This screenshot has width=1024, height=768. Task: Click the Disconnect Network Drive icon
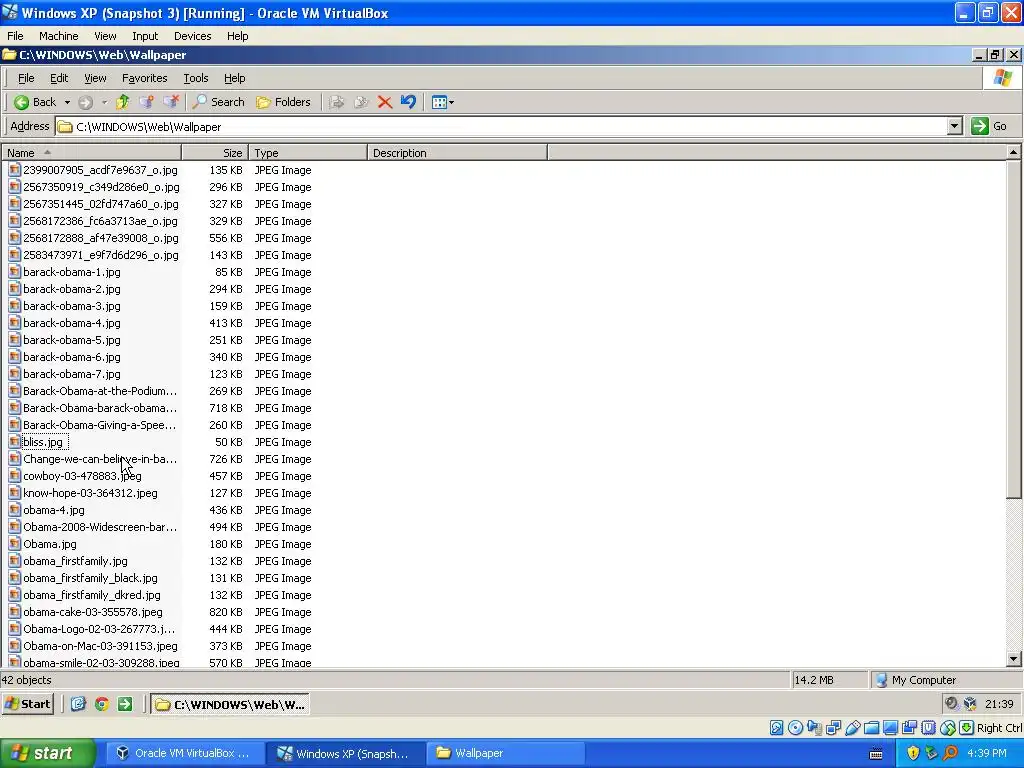(x=170, y=102)
